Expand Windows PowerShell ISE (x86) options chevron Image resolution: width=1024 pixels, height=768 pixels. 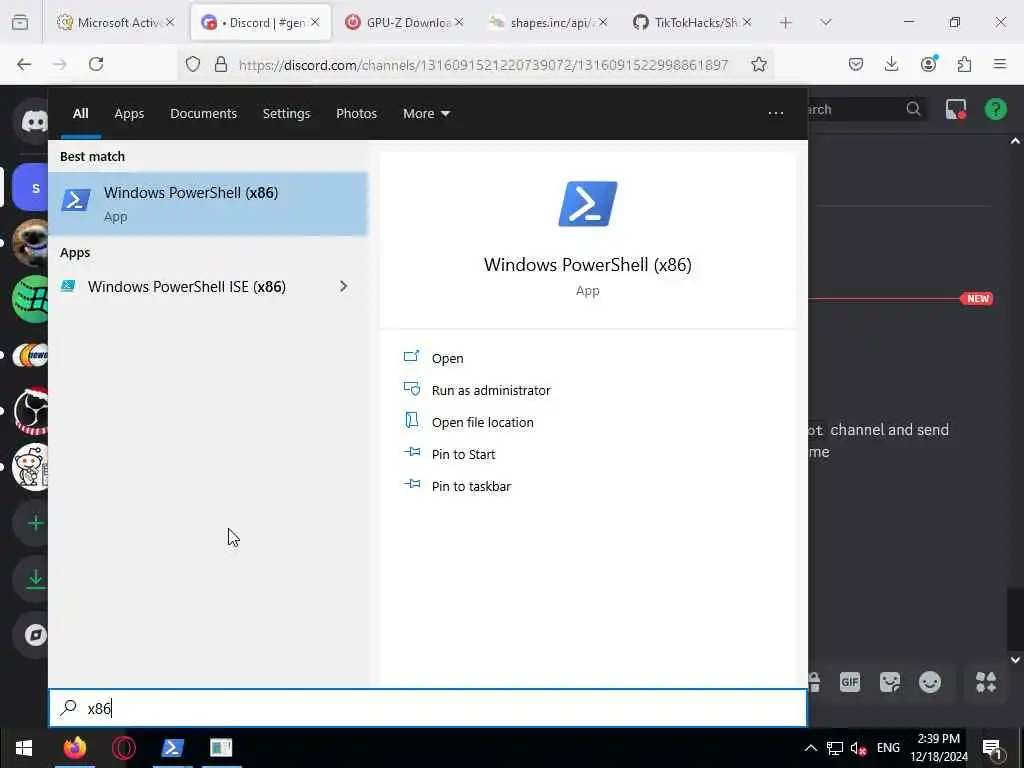[x=344, y=287]
